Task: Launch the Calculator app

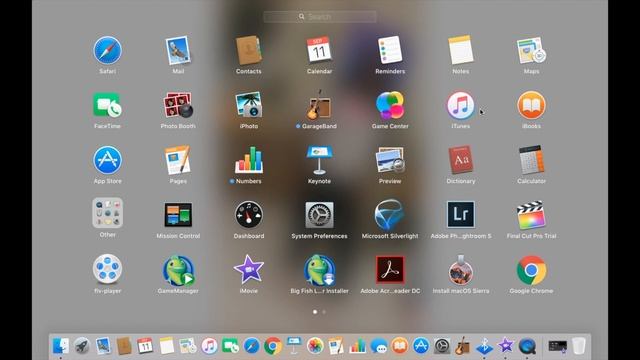Action: pos(531,160)
